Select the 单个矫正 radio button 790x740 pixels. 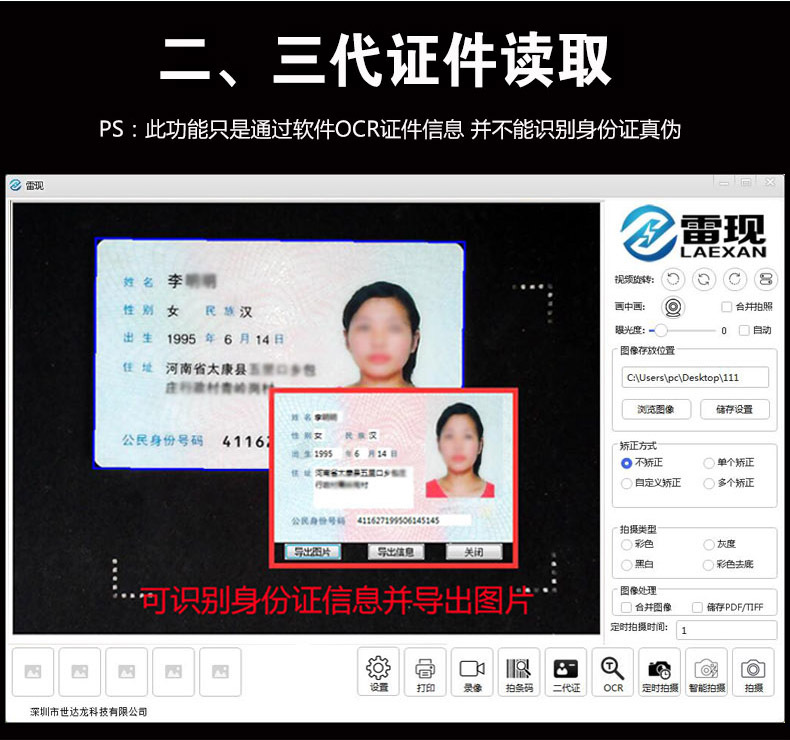pos(709,463)
